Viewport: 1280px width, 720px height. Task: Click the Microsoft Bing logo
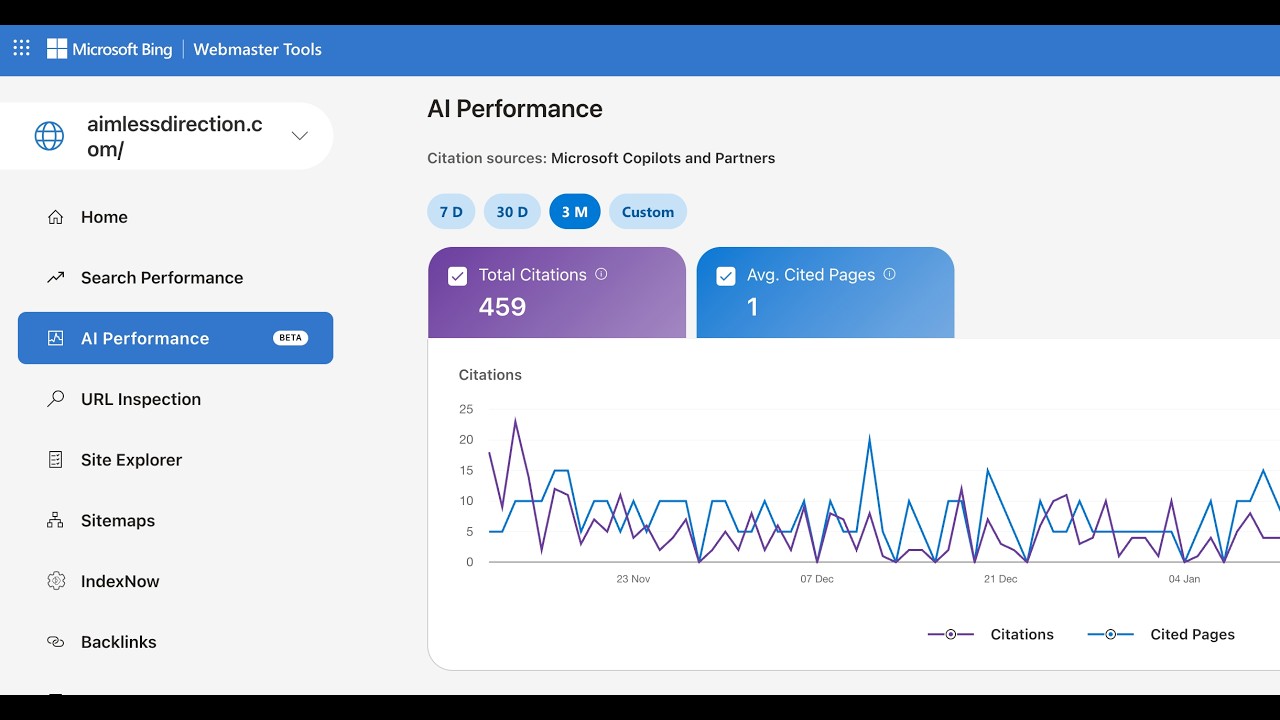click(109, 49)
